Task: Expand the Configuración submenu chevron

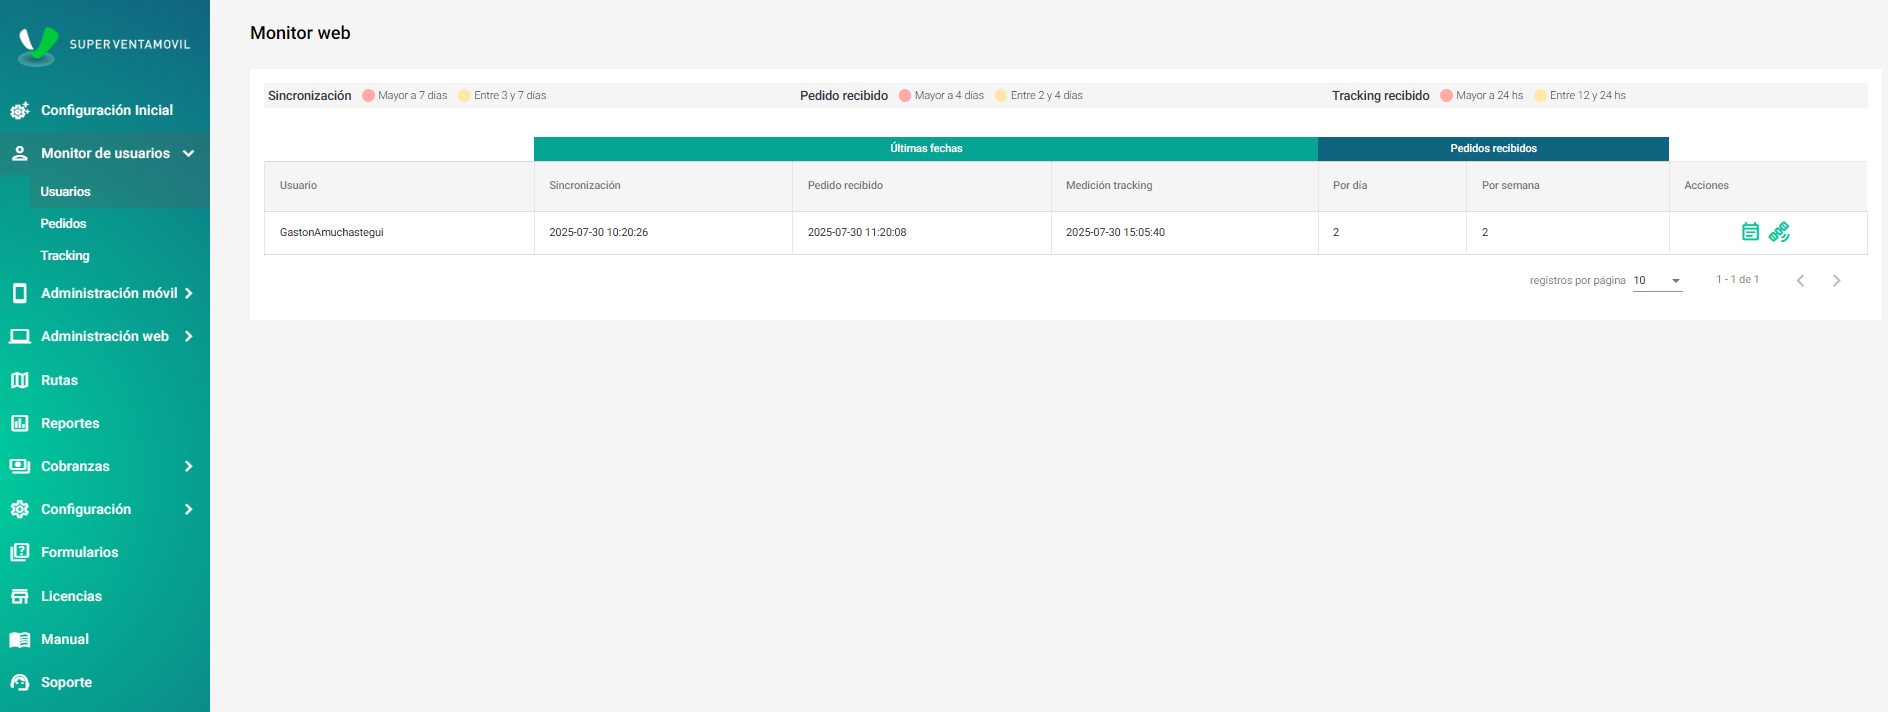Action: (188, 509)
